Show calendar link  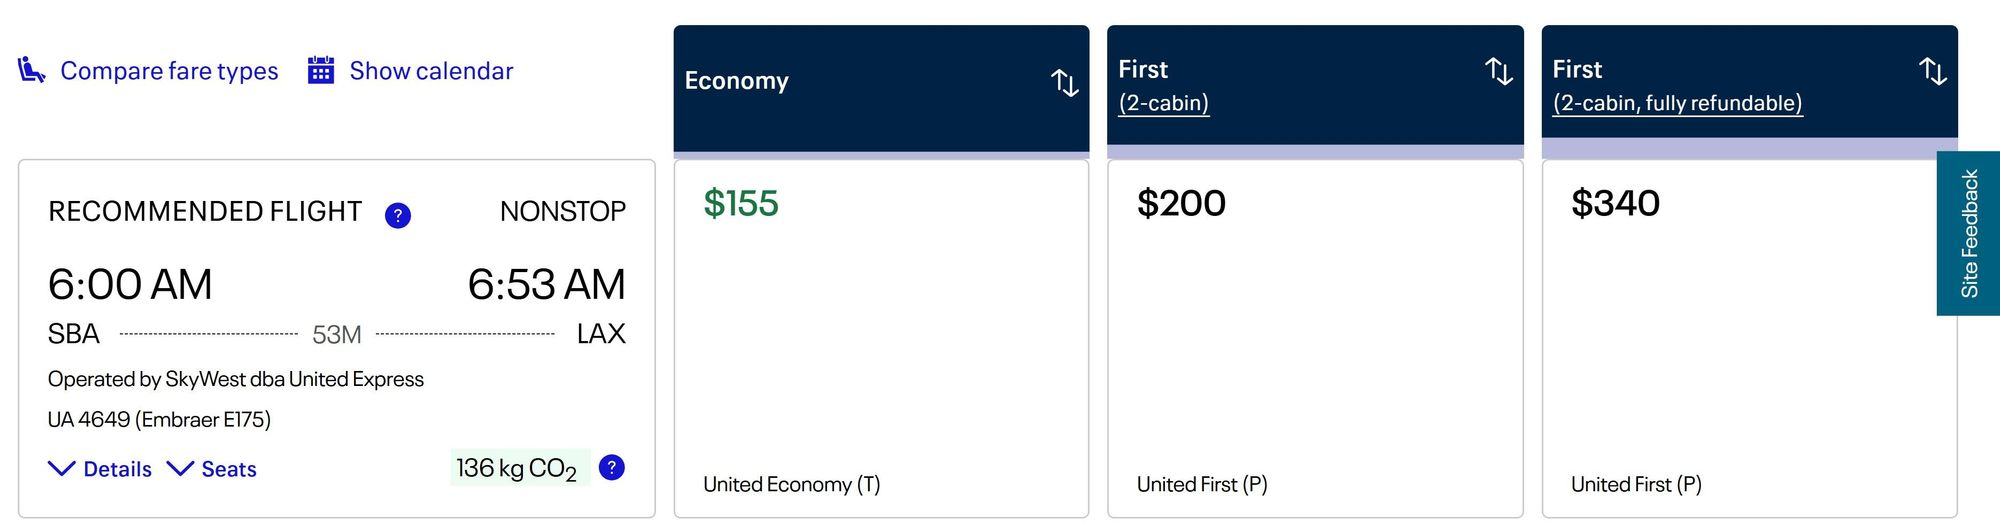pos(431,71)
